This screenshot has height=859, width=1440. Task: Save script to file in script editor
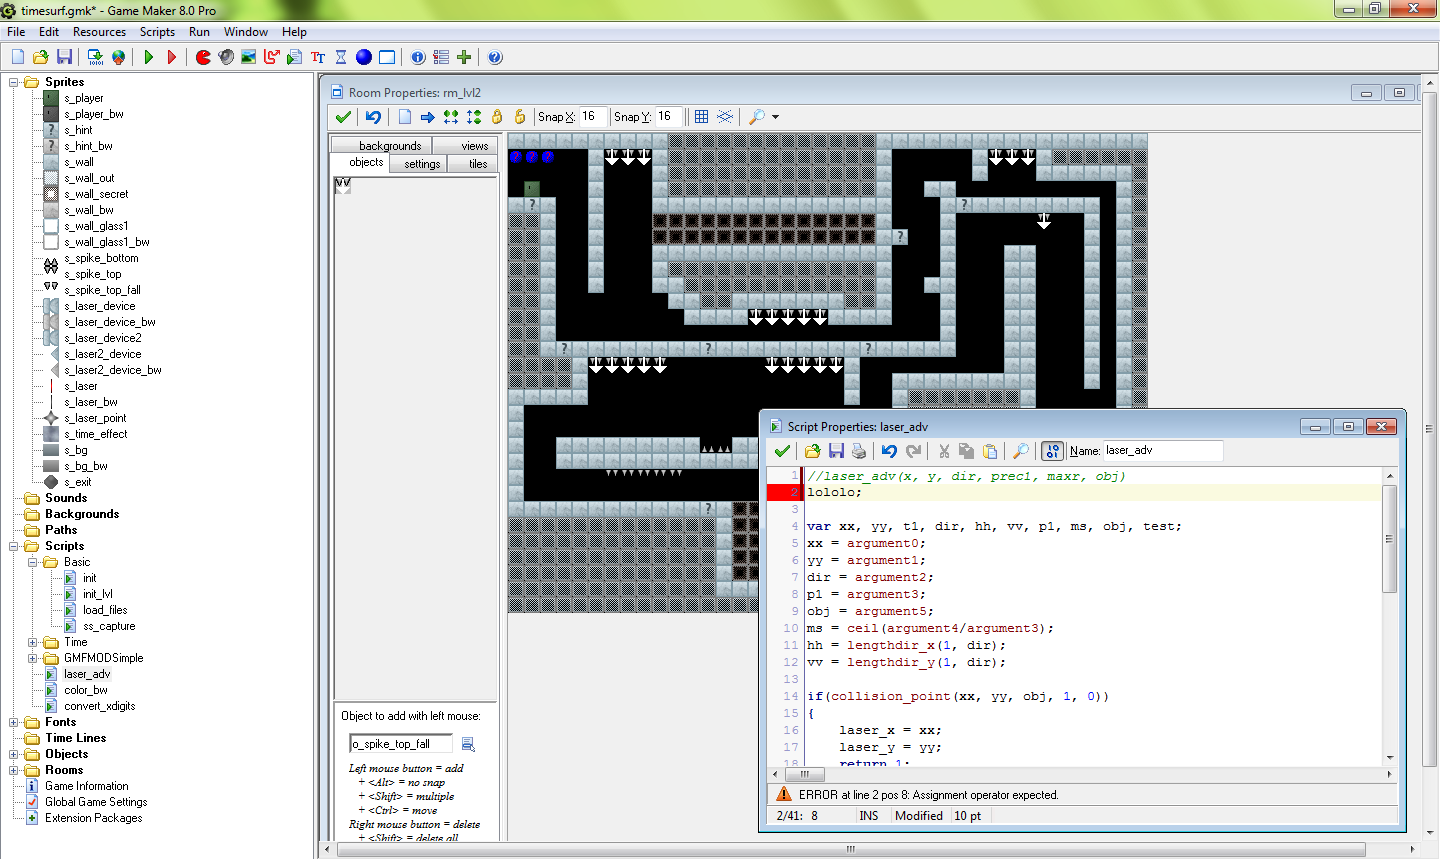point(836,451)
